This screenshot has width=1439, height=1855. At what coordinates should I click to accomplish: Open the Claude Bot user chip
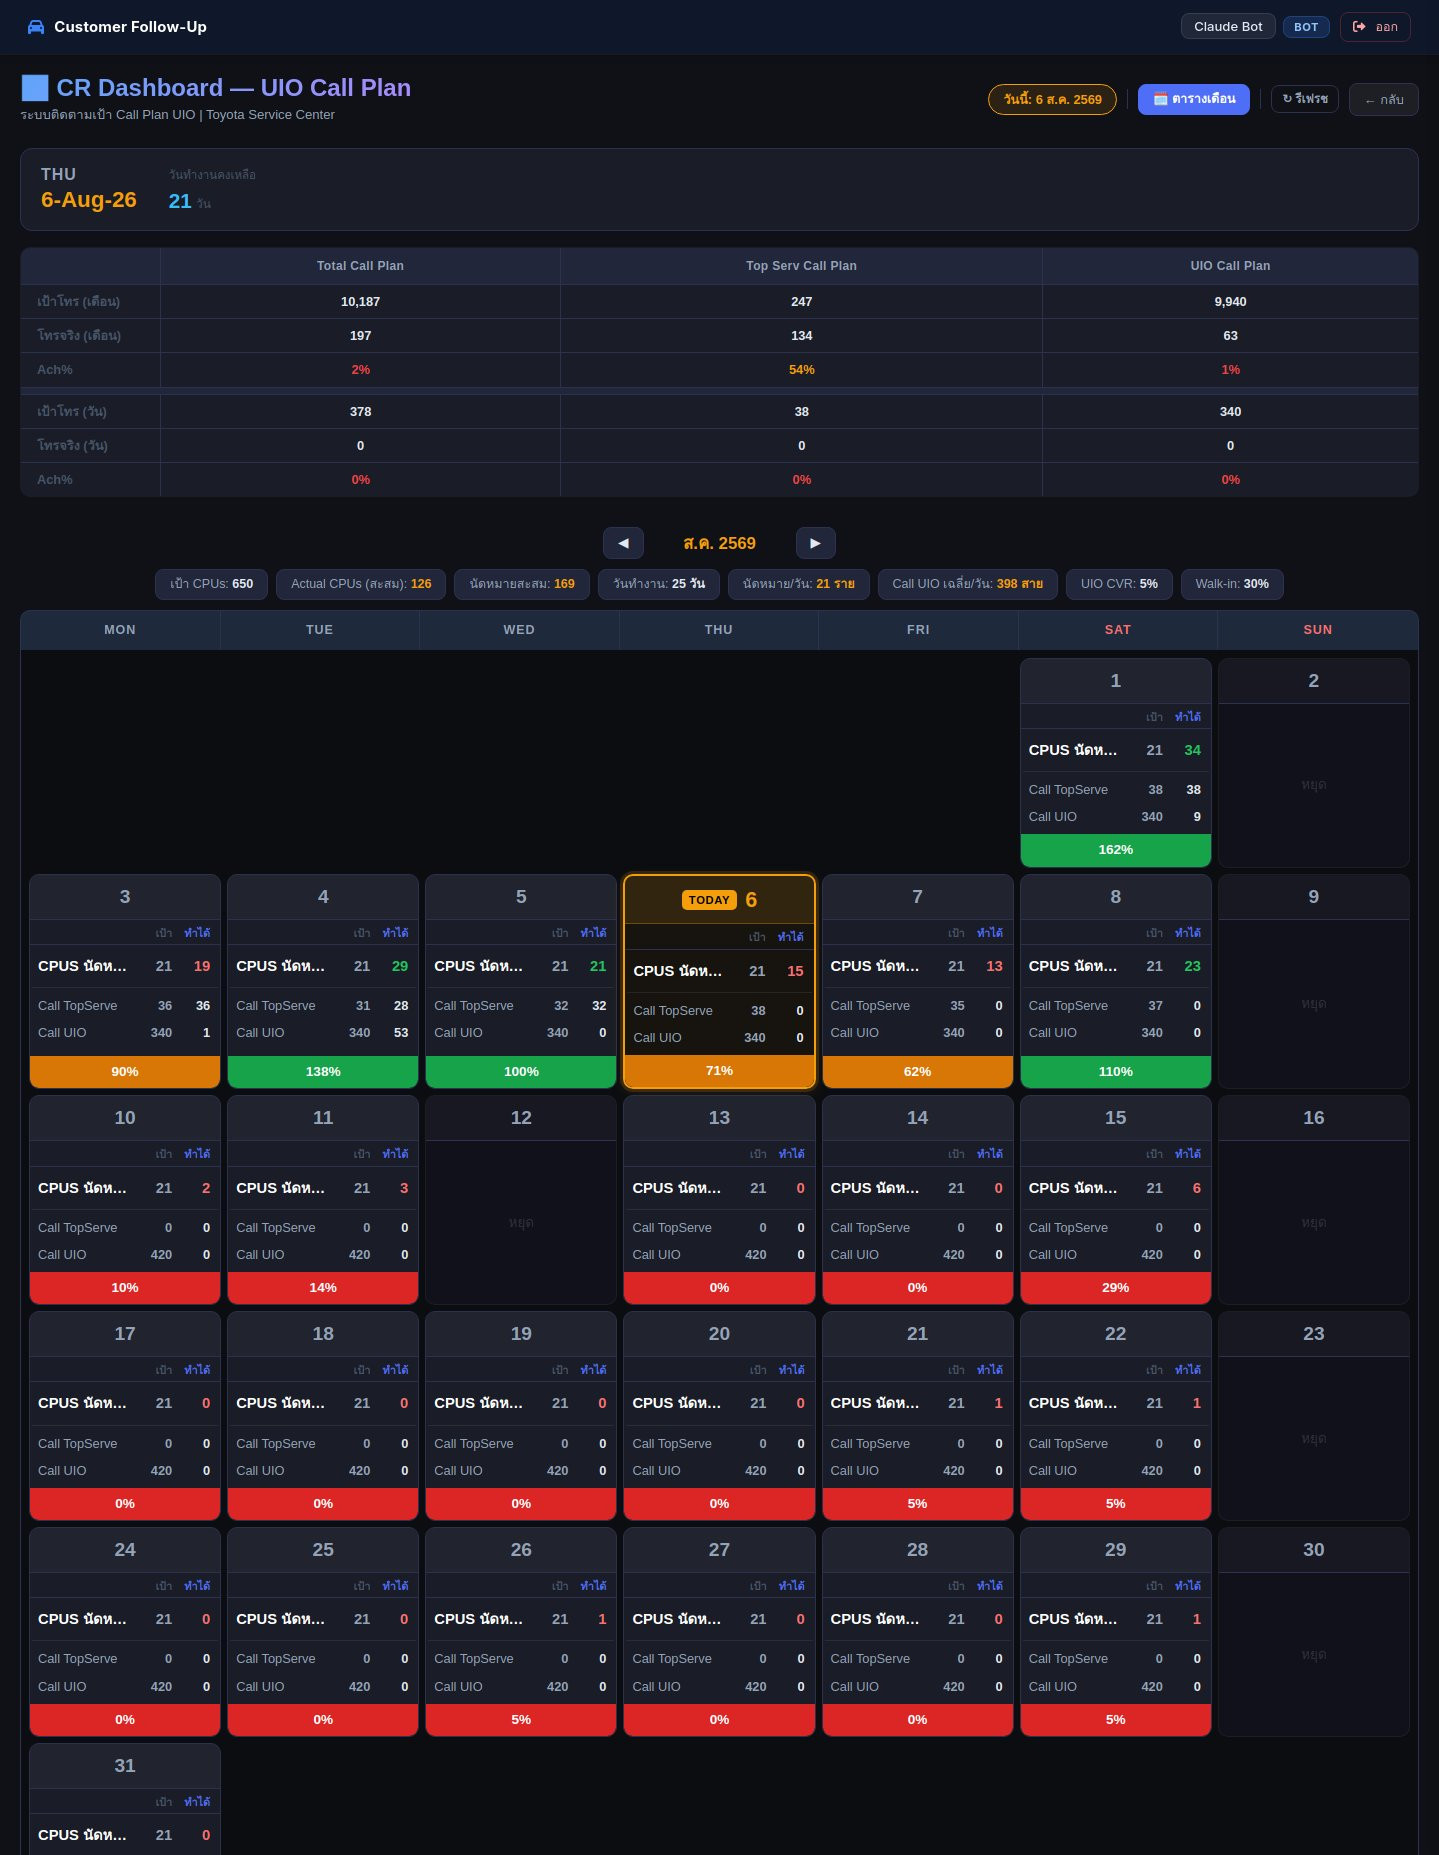point(1228,26)
